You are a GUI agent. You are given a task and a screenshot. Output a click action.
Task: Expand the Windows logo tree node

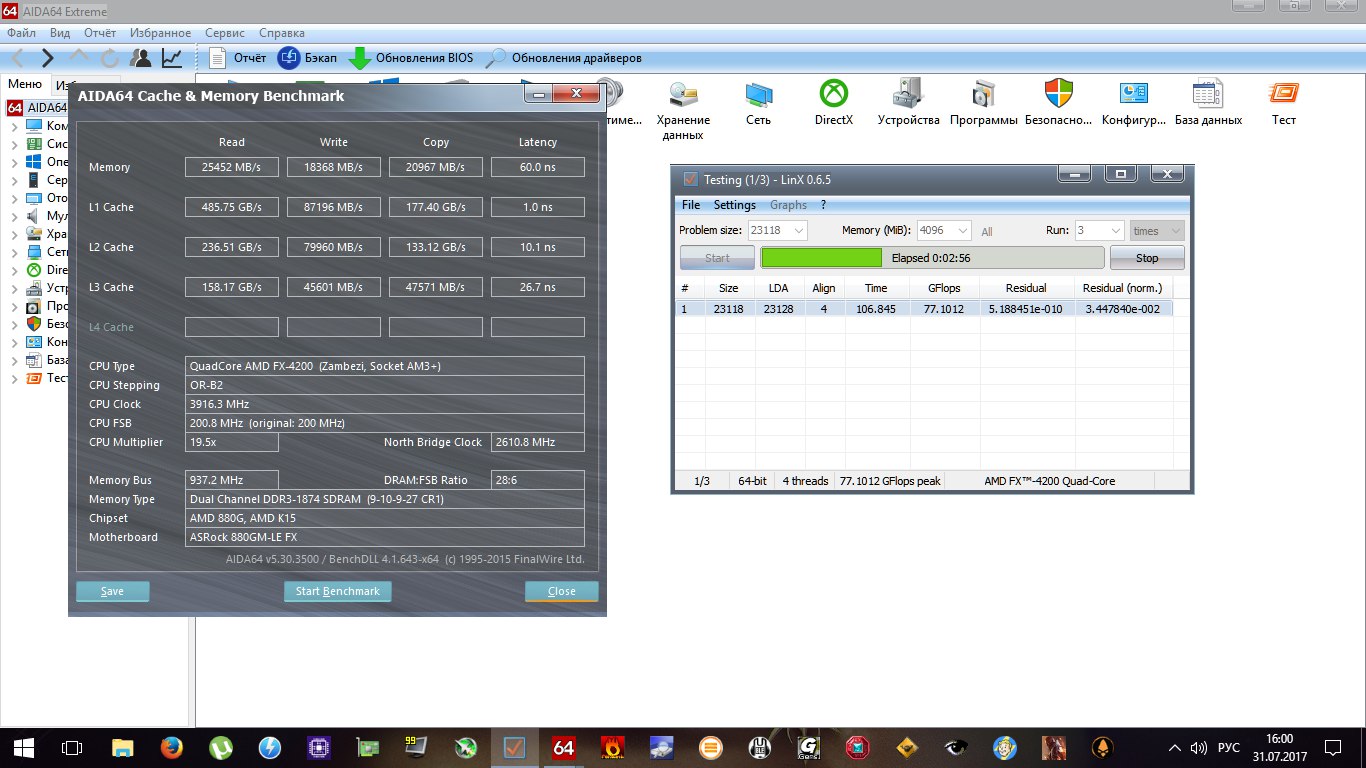pyautogui.click(x=14, y=162)
